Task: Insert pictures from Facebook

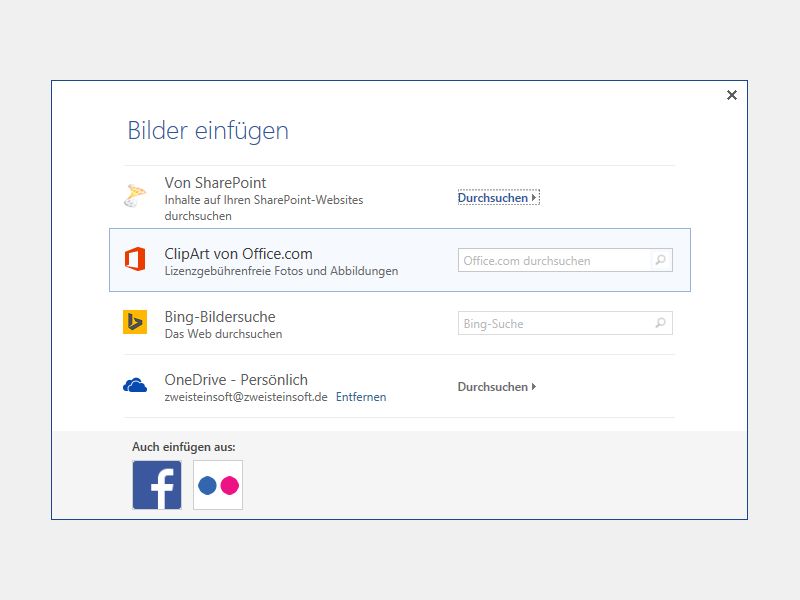Action: click(157, 485)
